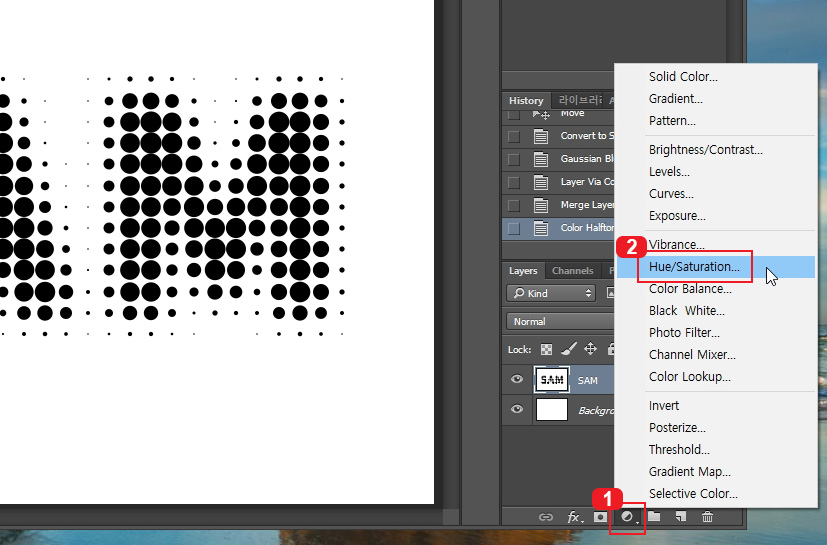Choose Invert from the menu
The image size is (827, 545).
663,406
